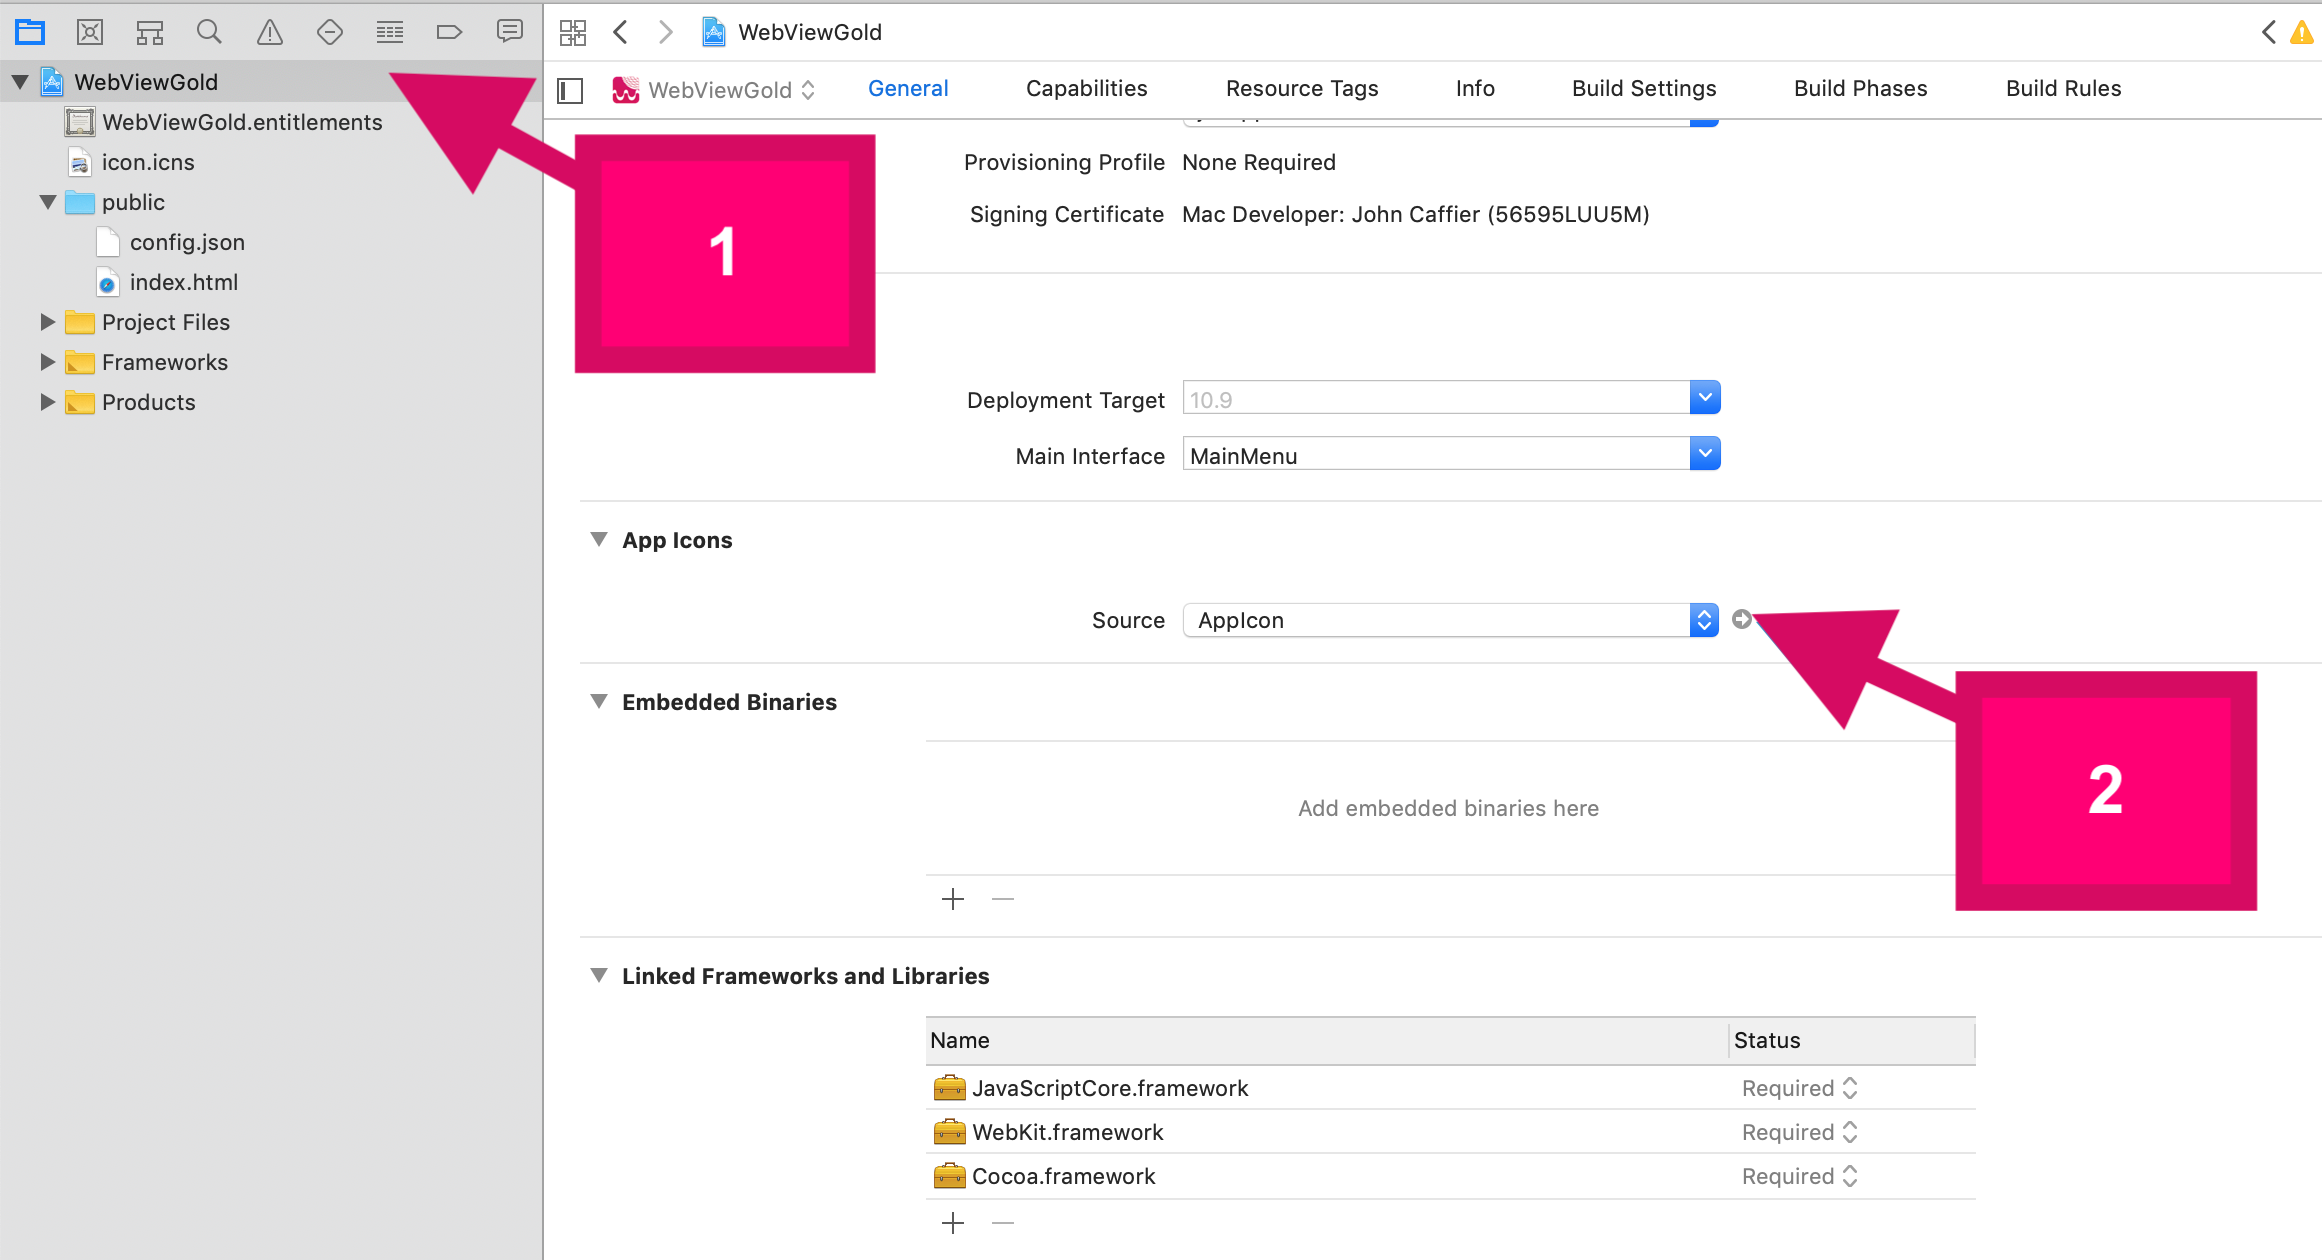Open the Issue navigator warning icon
2322x1260 pixels.
tap(270, 32)
